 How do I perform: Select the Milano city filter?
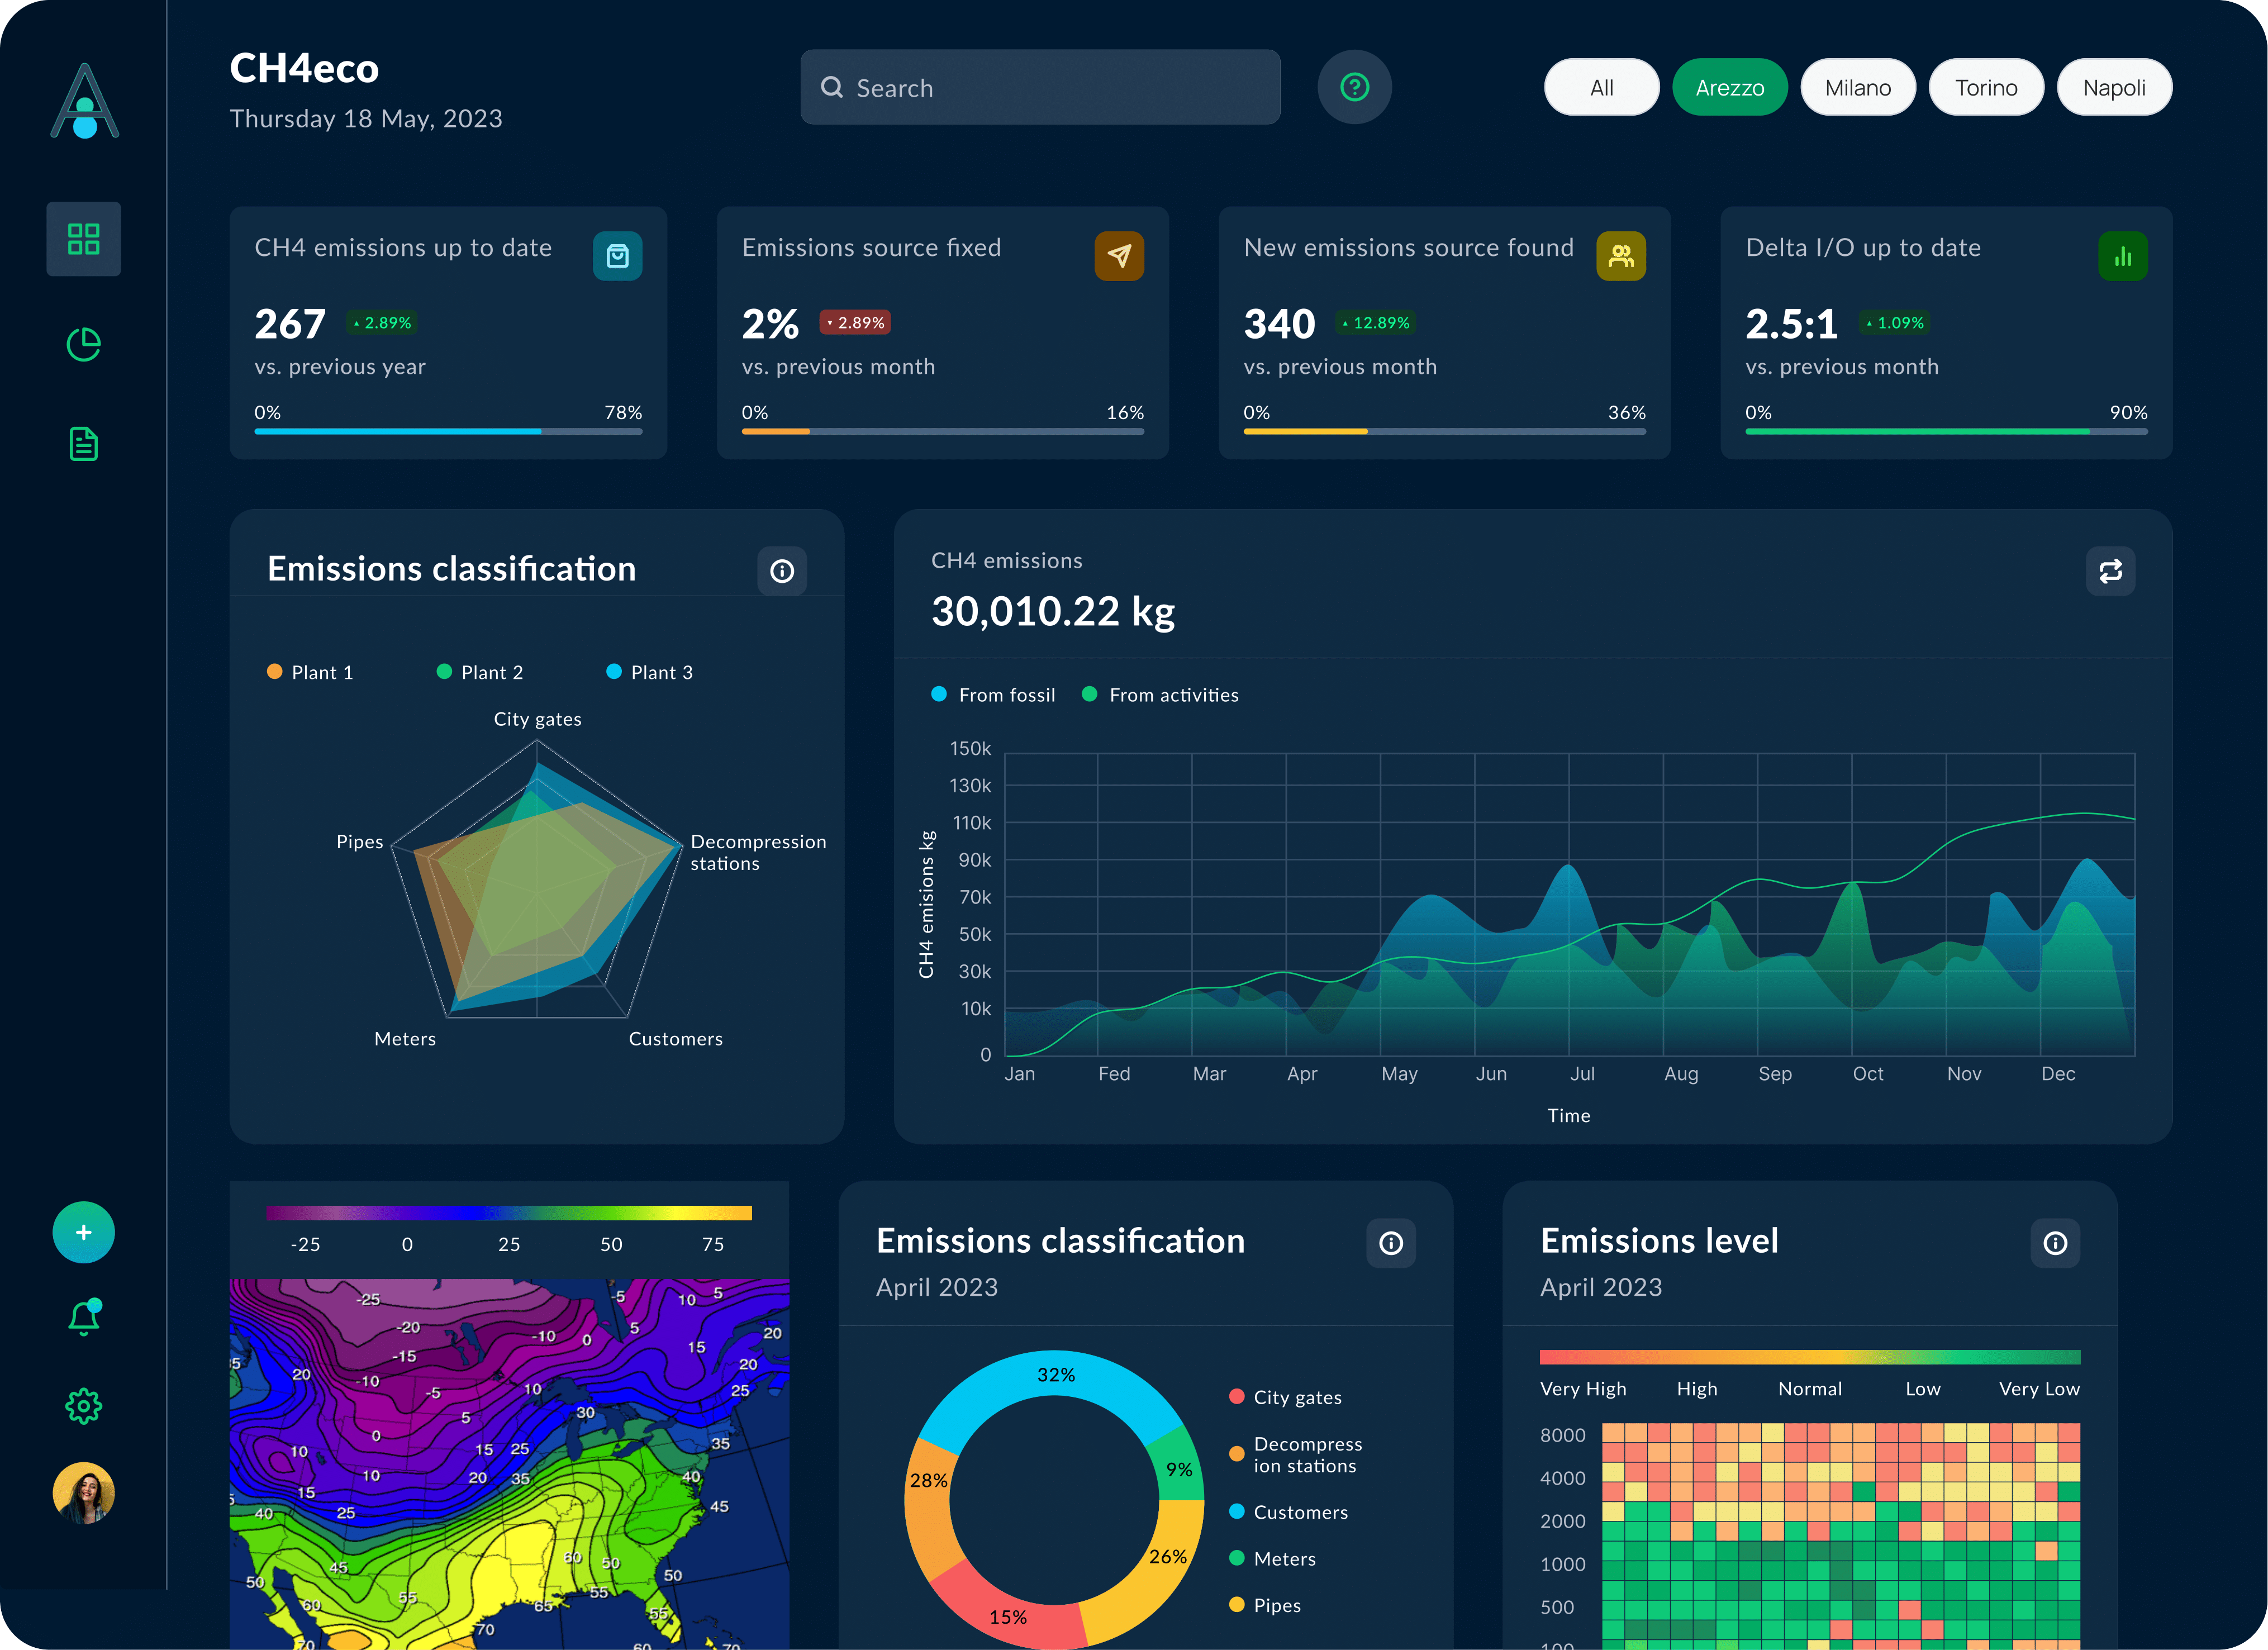tap(1858, 87)
